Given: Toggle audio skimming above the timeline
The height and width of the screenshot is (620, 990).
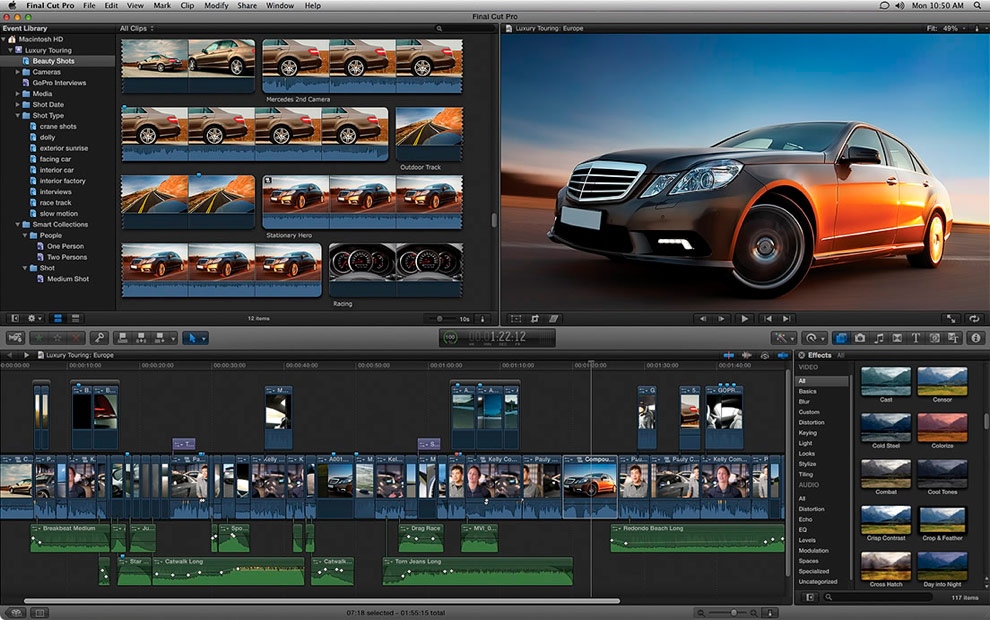Looking at the screenshot, I should [747, 355].
